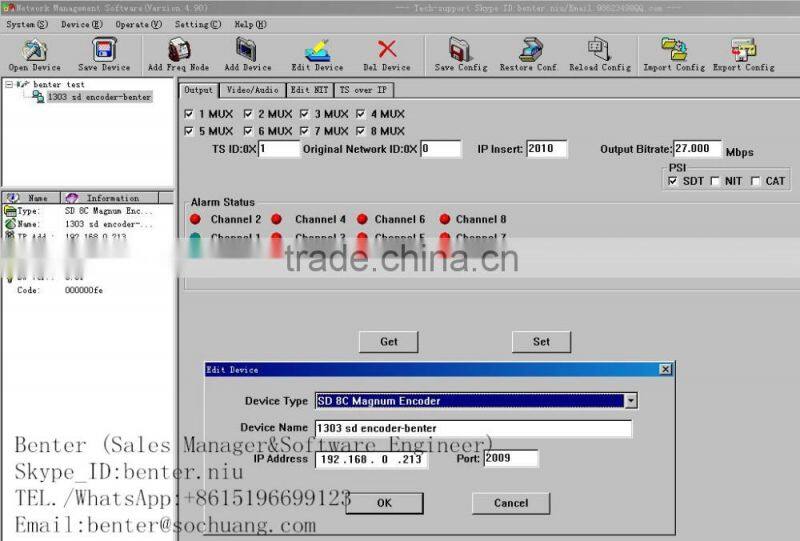
Task: Click the Add Device toolbar icon
Action: point(247,50)
